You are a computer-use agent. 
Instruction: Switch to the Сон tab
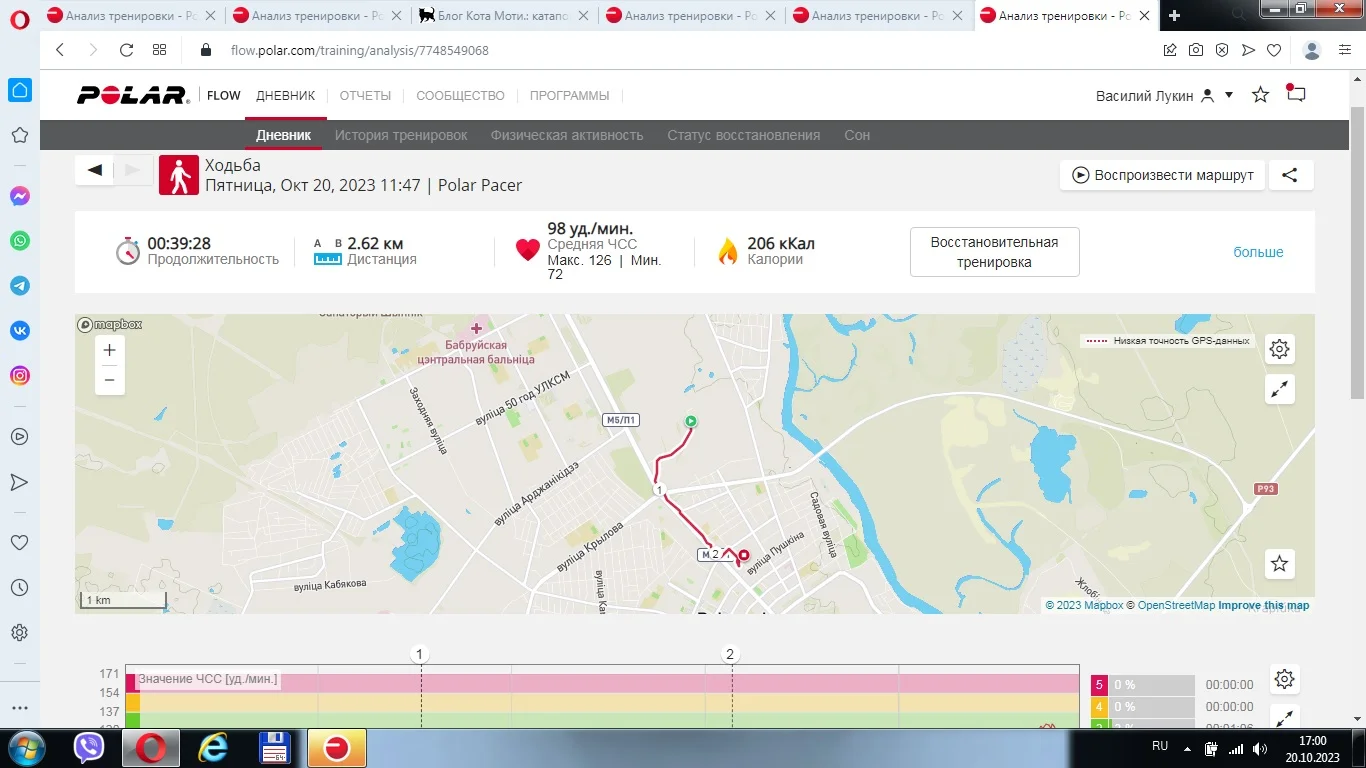click(x=857, y=135)
